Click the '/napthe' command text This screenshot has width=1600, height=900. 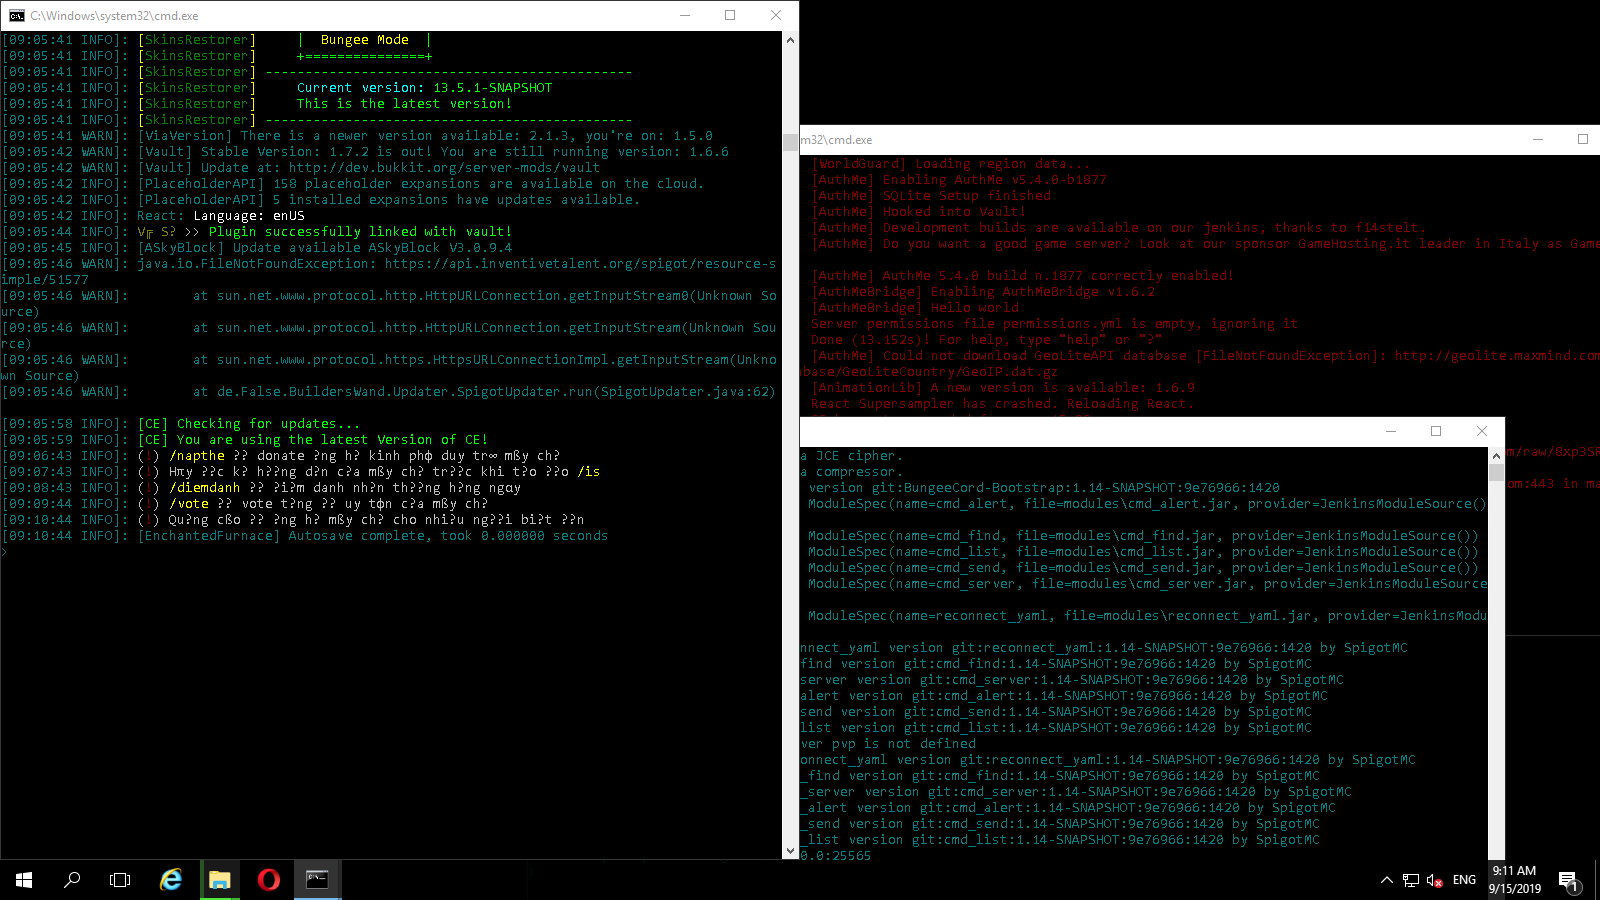[197, 456]
